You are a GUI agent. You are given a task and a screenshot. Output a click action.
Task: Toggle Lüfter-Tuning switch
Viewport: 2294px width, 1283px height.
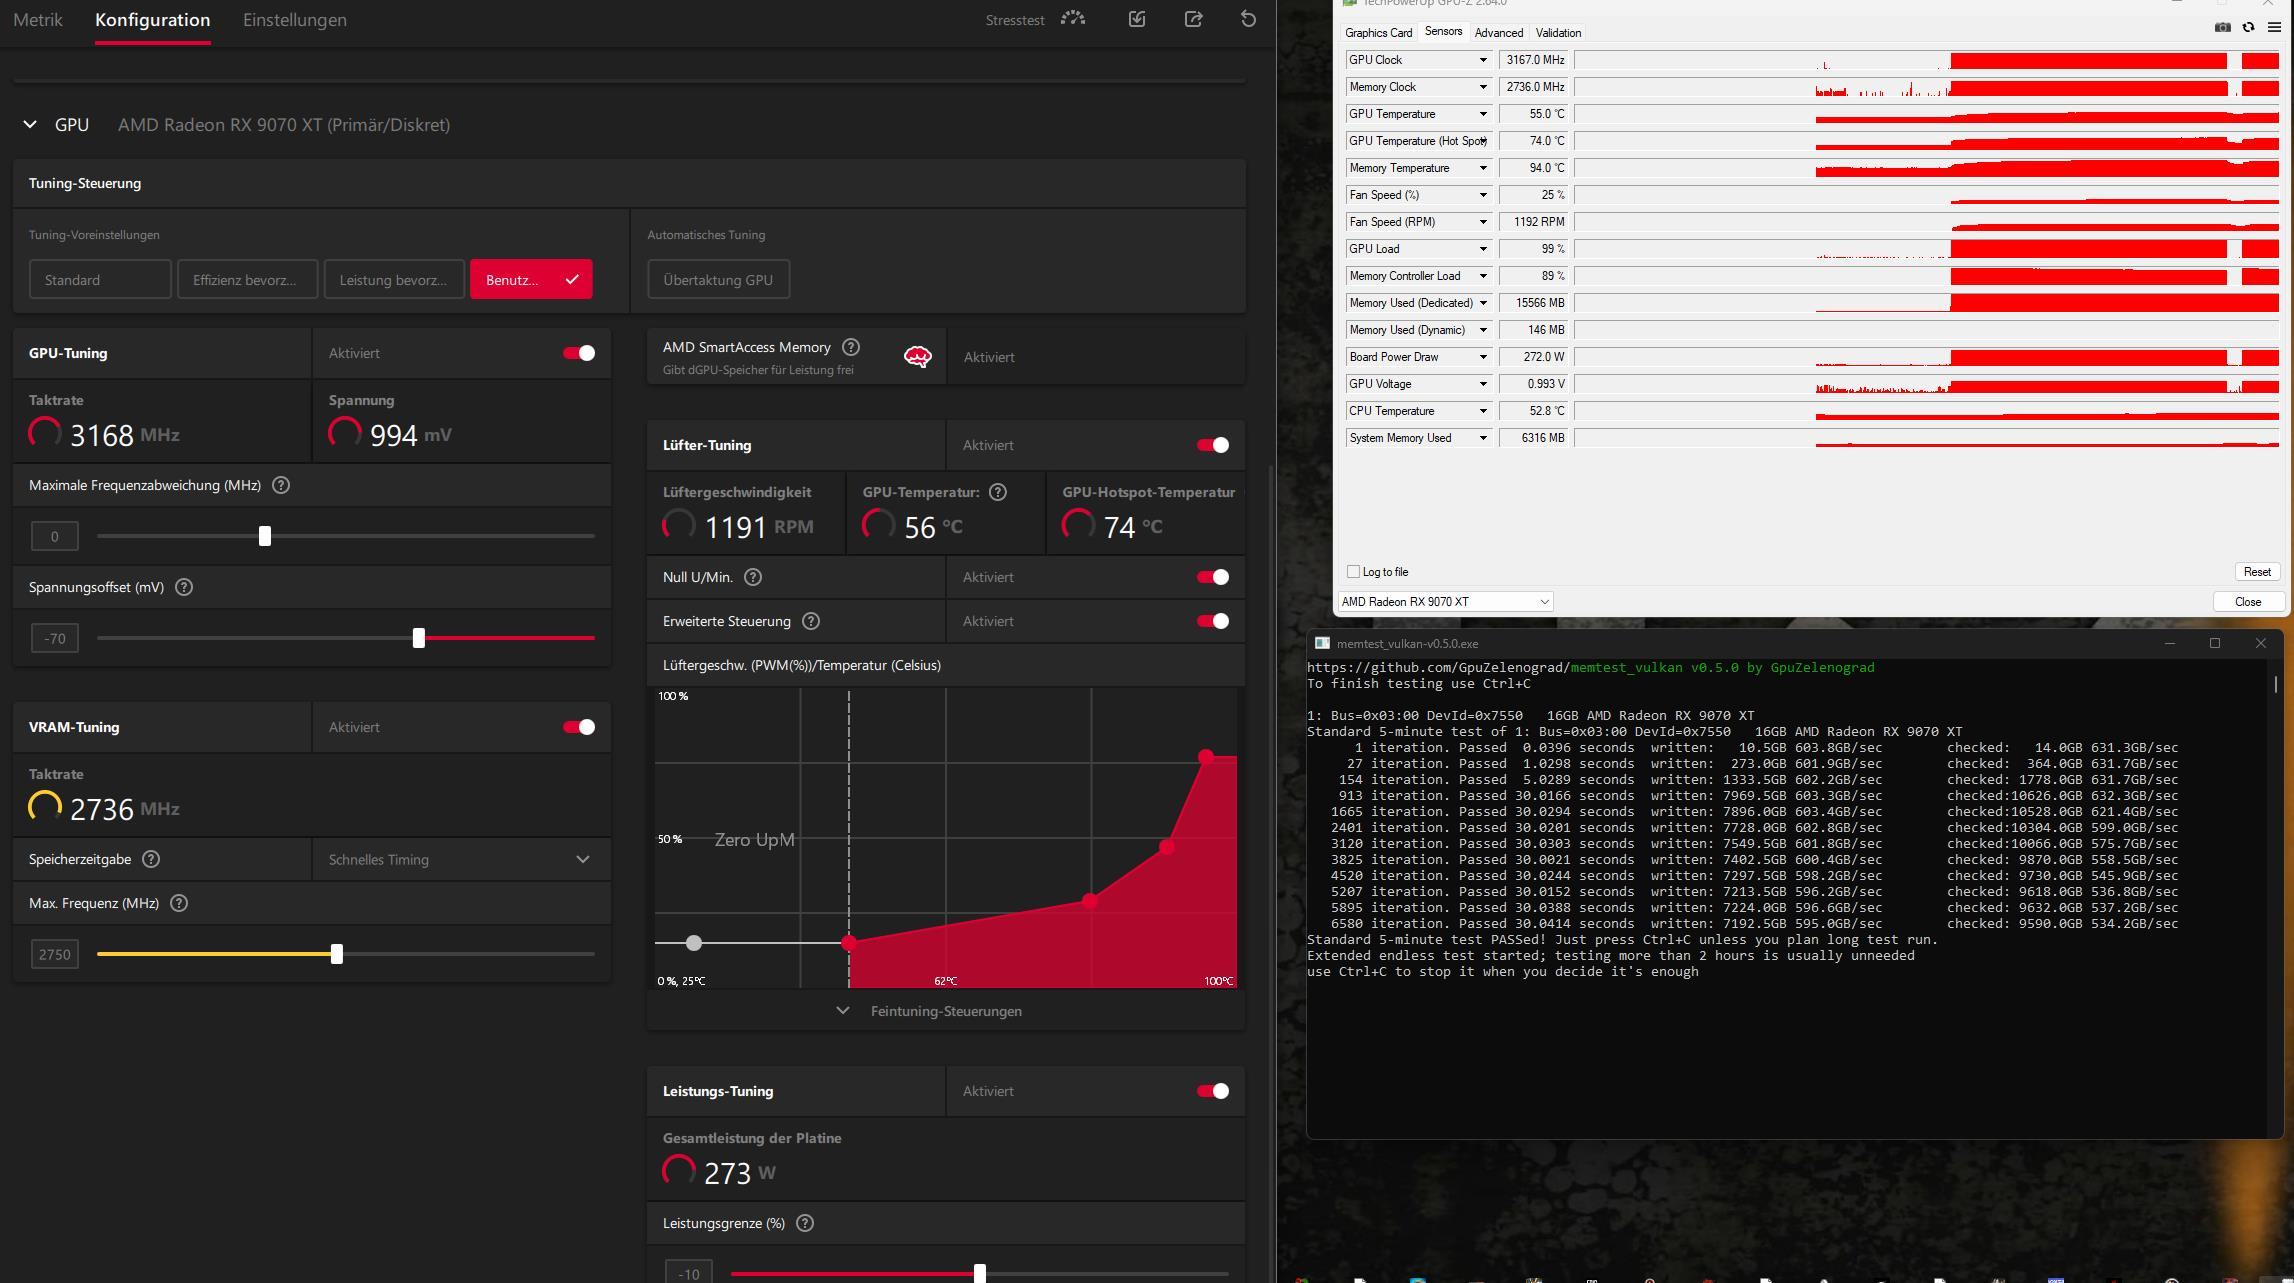pyautogui.click(x=1213, y=445)
